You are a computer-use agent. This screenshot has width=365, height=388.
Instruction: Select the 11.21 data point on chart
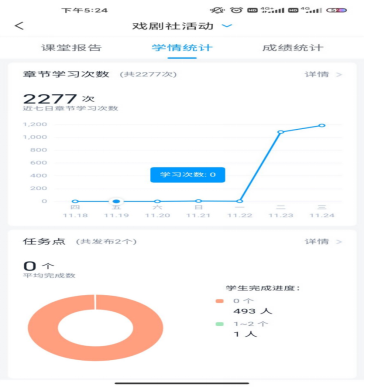(199, 201)
